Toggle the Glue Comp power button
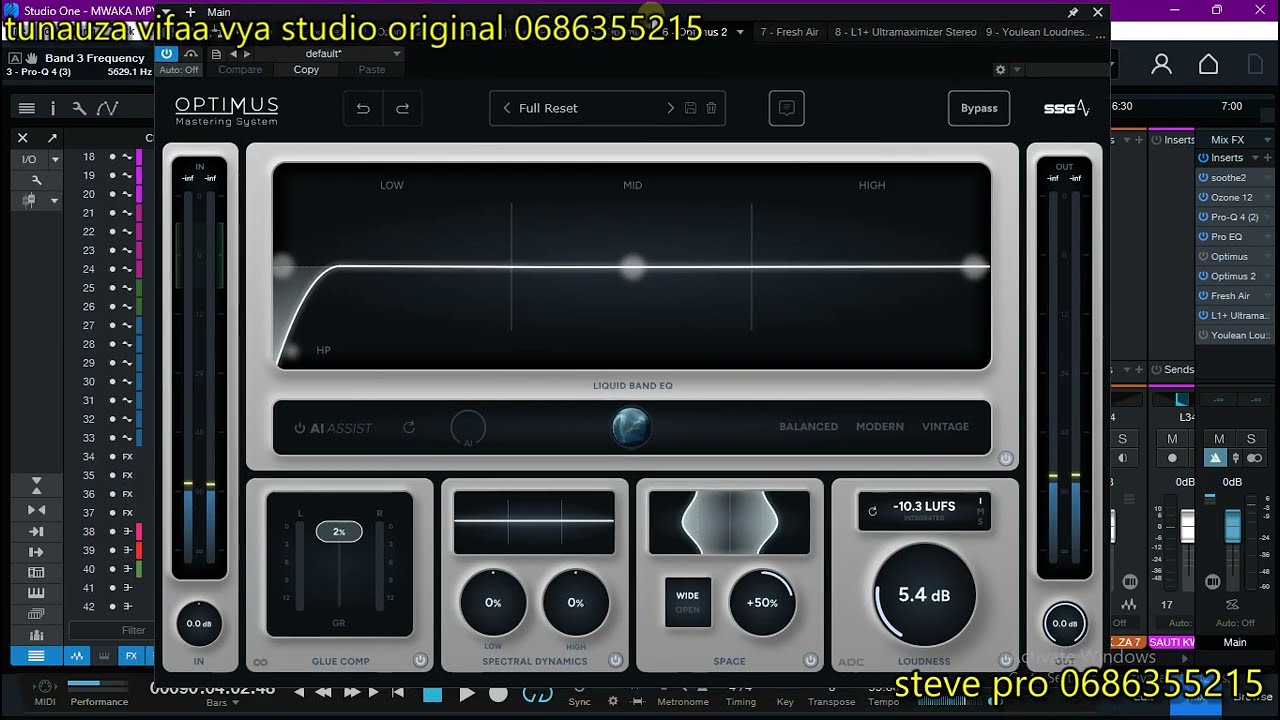 point(420,660)
